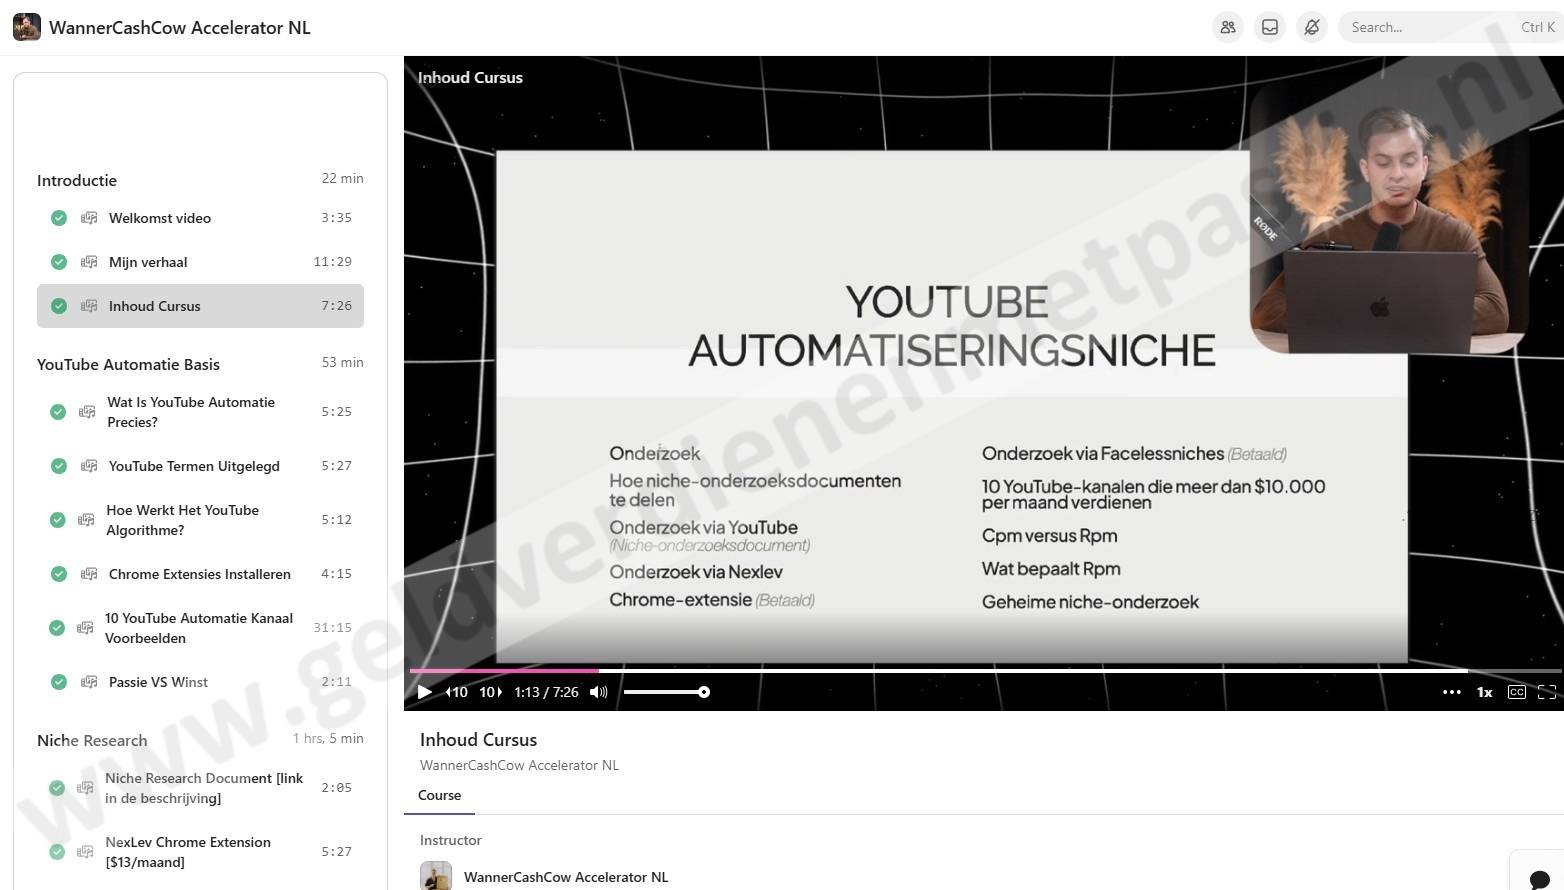Click the Search input field
The image size is (1564, 890).
coord(1430,27)
